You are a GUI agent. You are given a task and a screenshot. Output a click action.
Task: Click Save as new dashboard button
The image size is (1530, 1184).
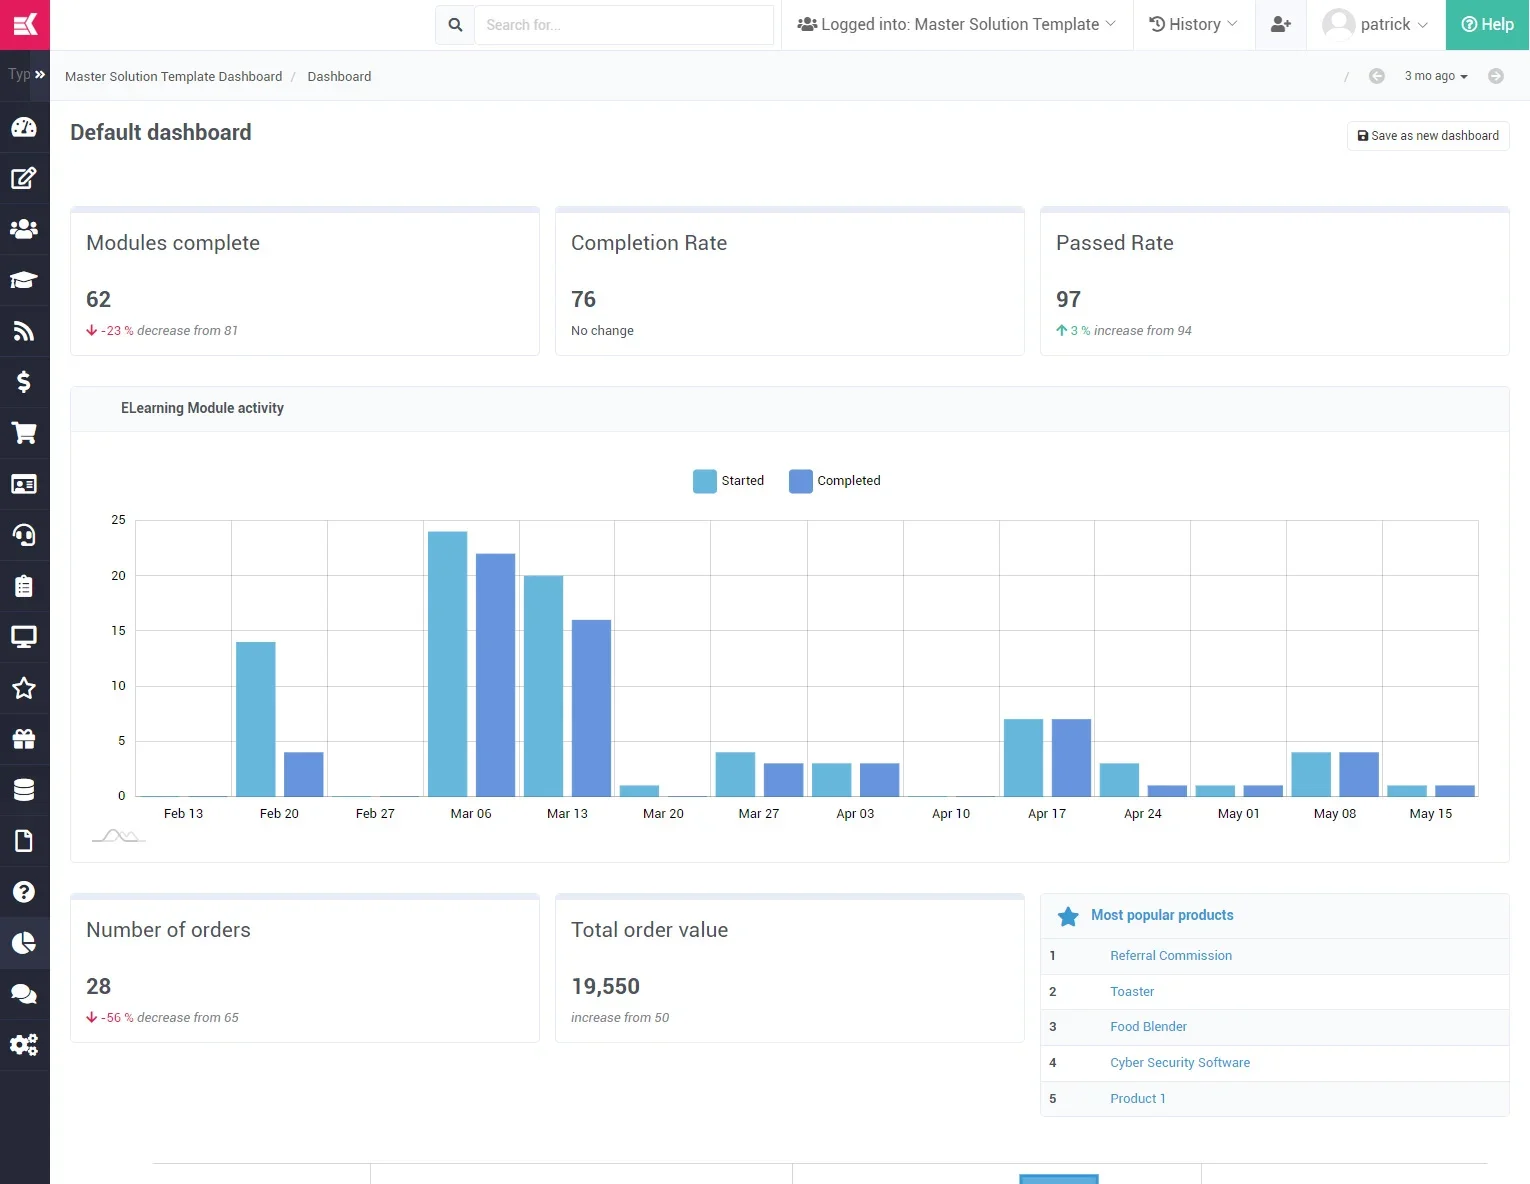(x=1428, y=136)
